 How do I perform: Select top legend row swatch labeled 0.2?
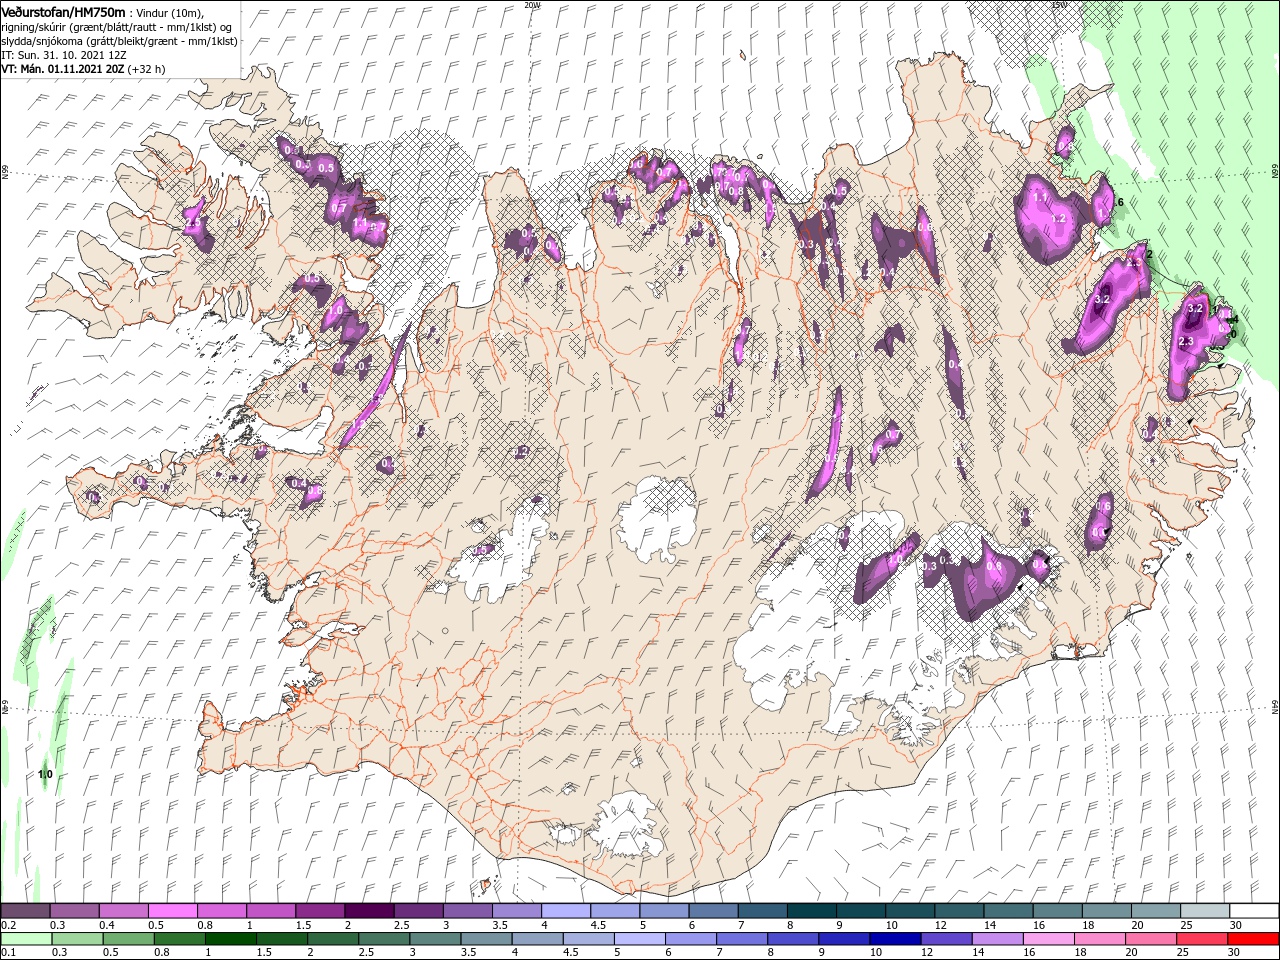click(x=26, y=911)
